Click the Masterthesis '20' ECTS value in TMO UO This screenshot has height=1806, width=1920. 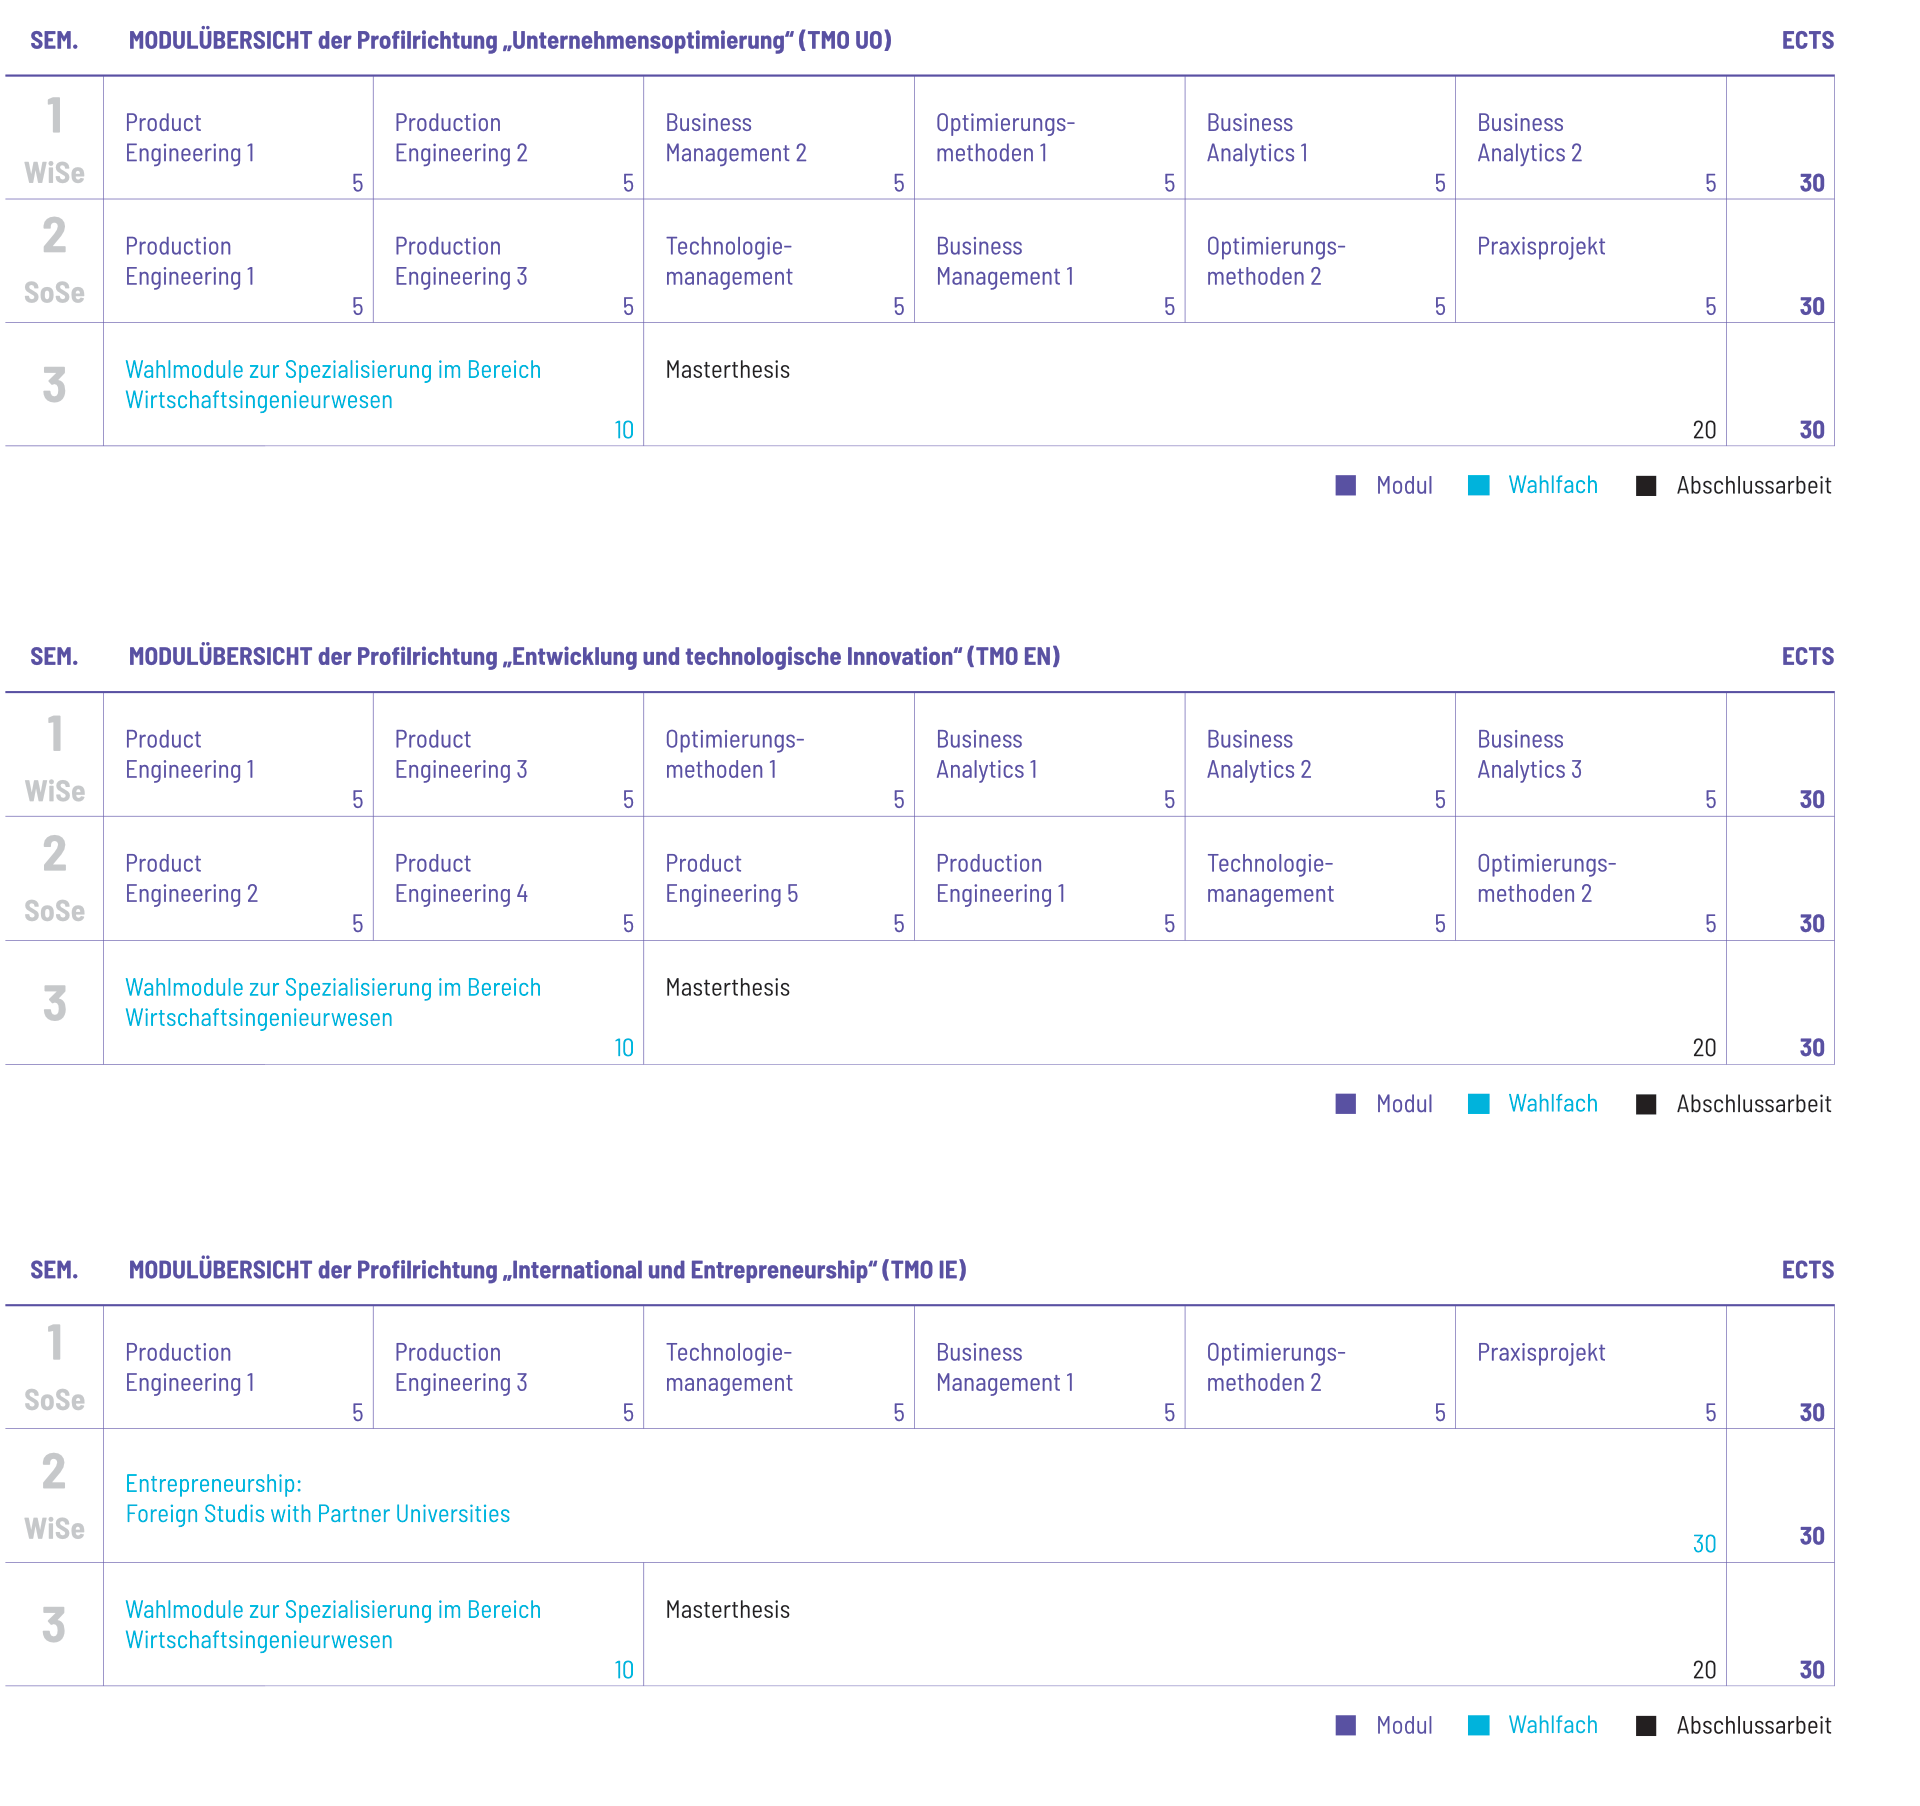click(x=1704, y=430)
